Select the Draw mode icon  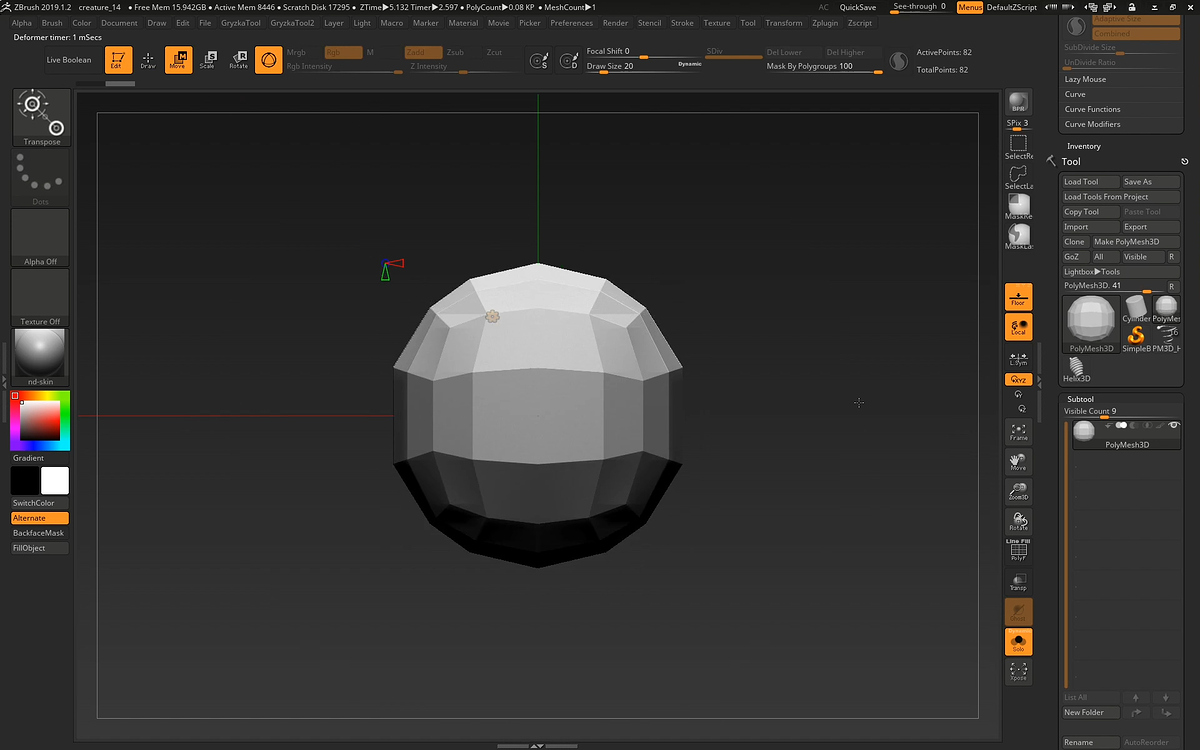click(148, 60)
